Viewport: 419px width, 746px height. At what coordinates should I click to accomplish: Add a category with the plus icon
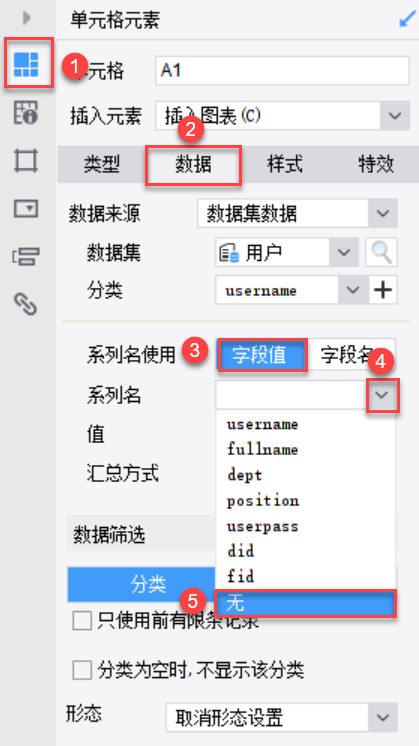[x=383, y=290]
